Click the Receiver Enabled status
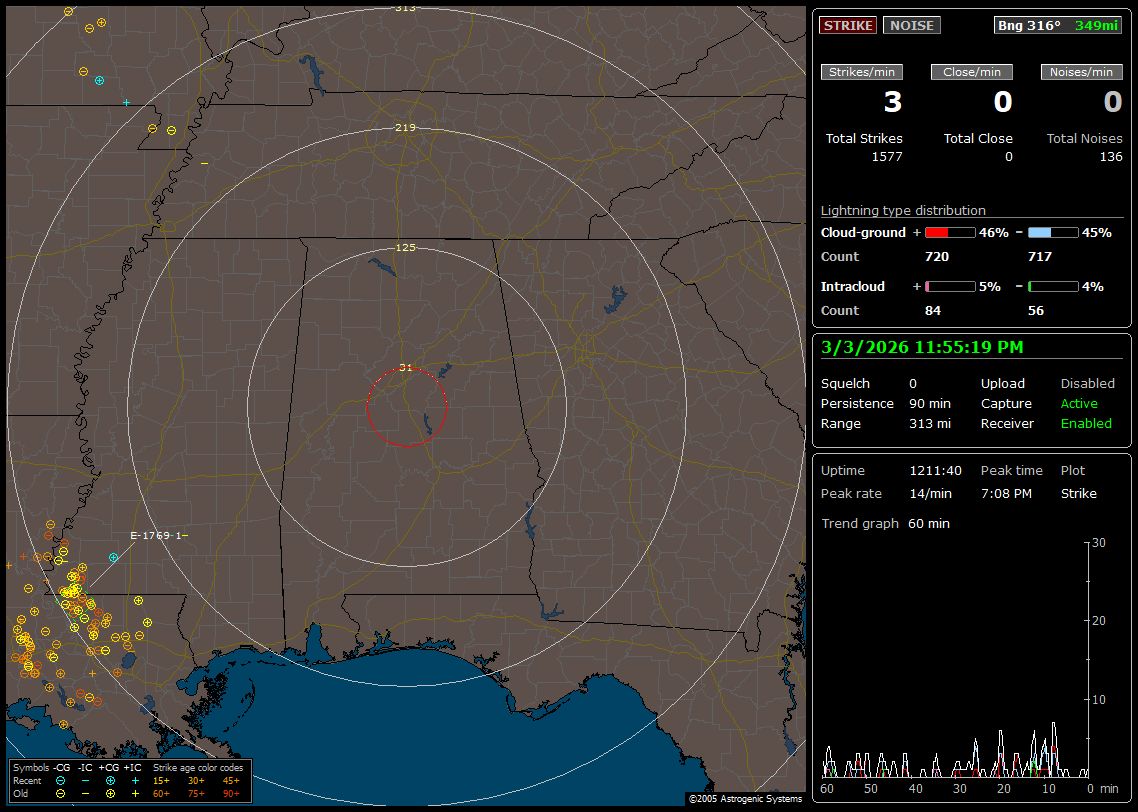Image resolution: width=1138 pixels, height=812 pixels. point(1086,424)
